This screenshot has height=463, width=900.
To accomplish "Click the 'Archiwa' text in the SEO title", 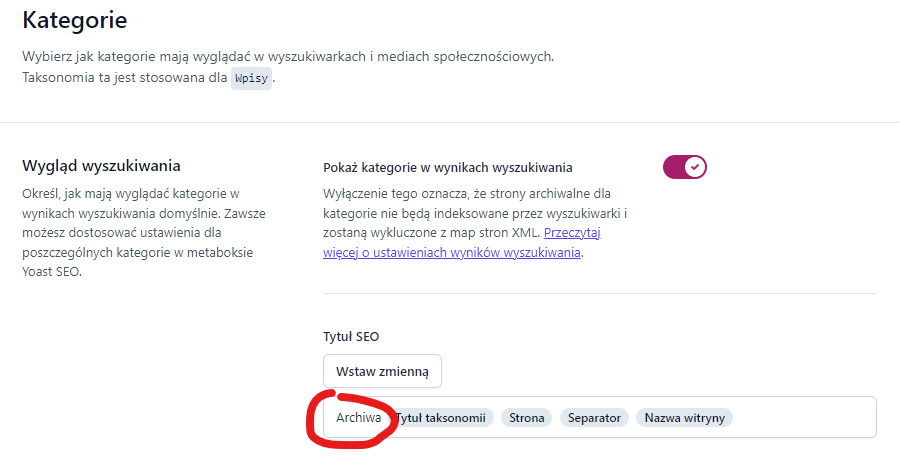I will point(359,418).
